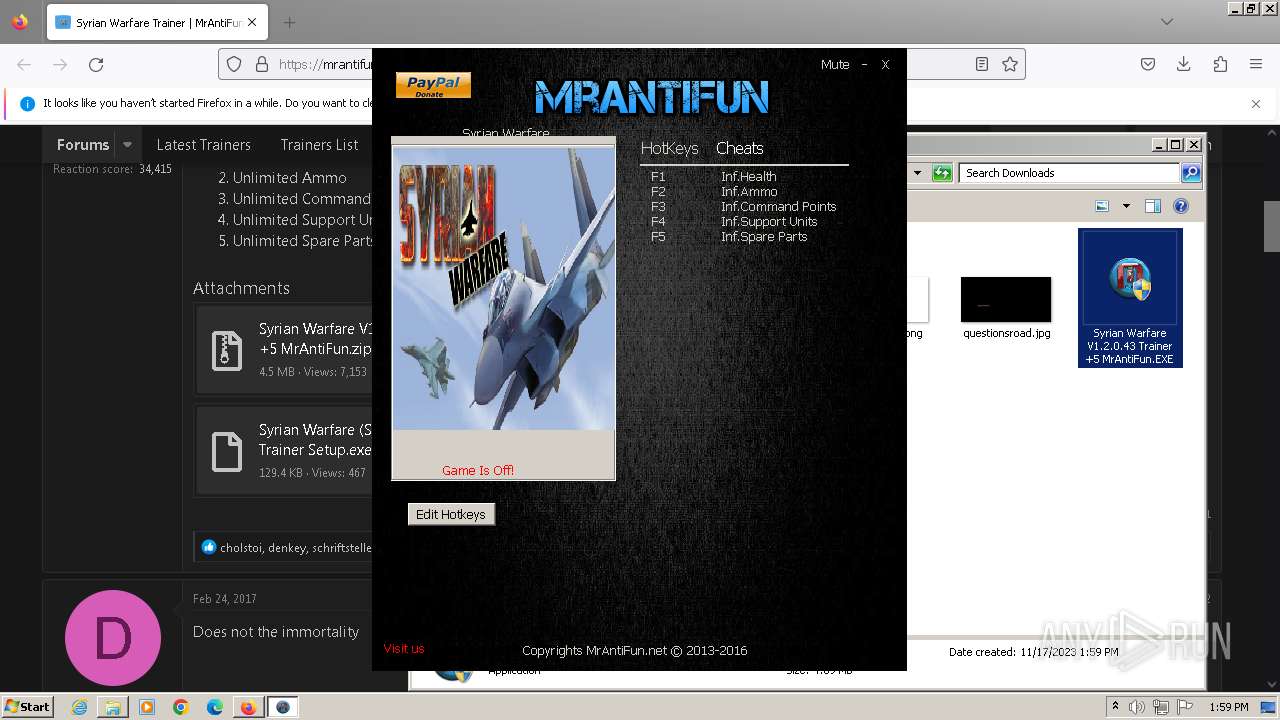The height and width of the screenshot is (720, 1280).
Task: Select the Inf.Support Units cheat entry
Action: coord(769,221)
